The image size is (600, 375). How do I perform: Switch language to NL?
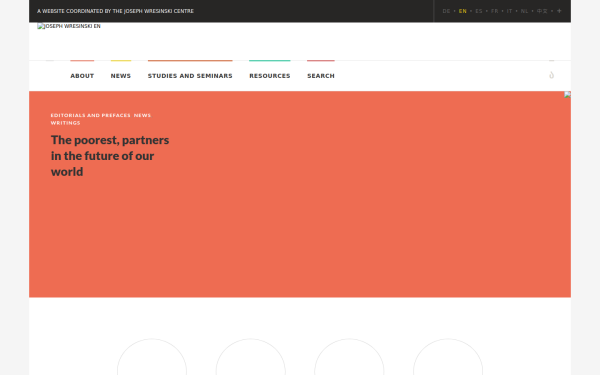(x=524, y=11)
